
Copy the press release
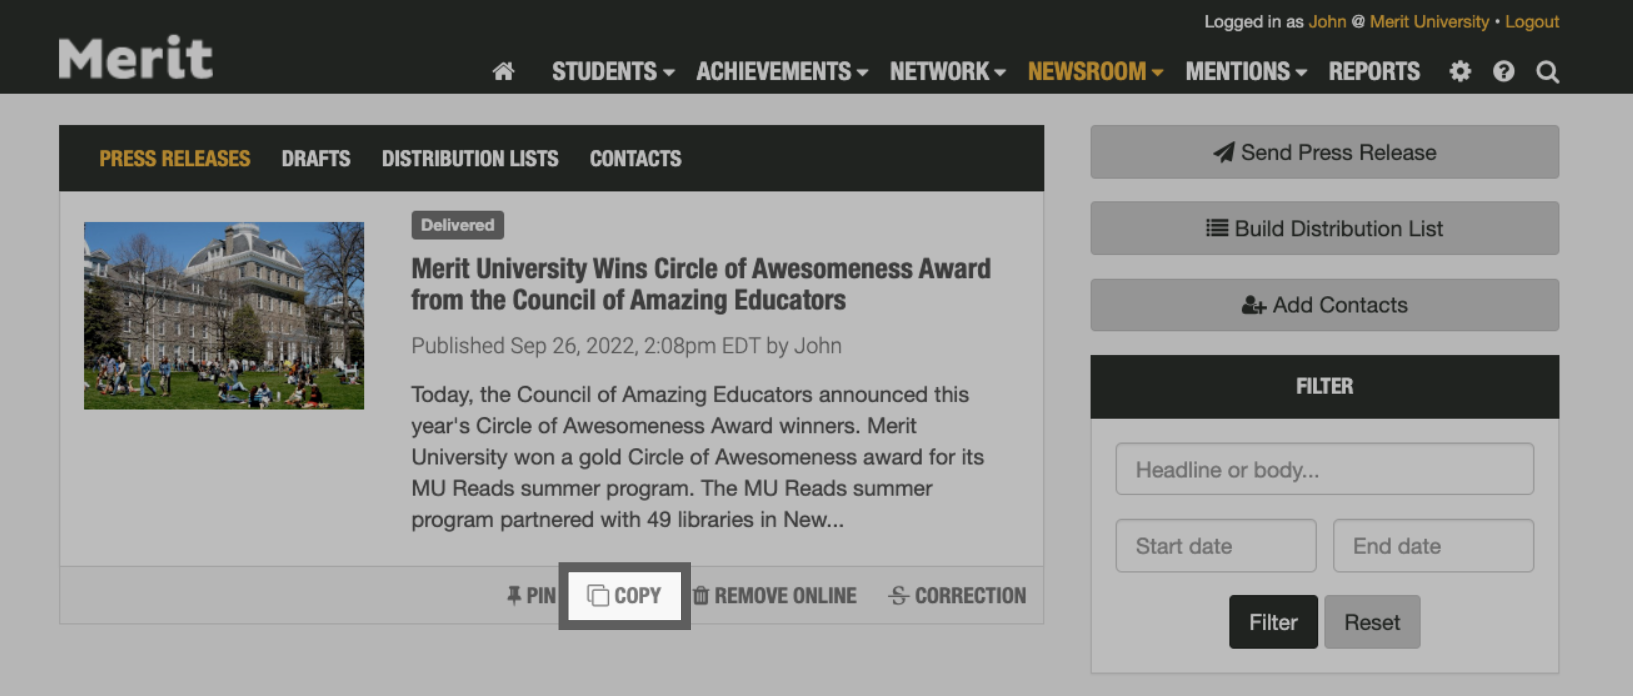[x=625, y=596]
